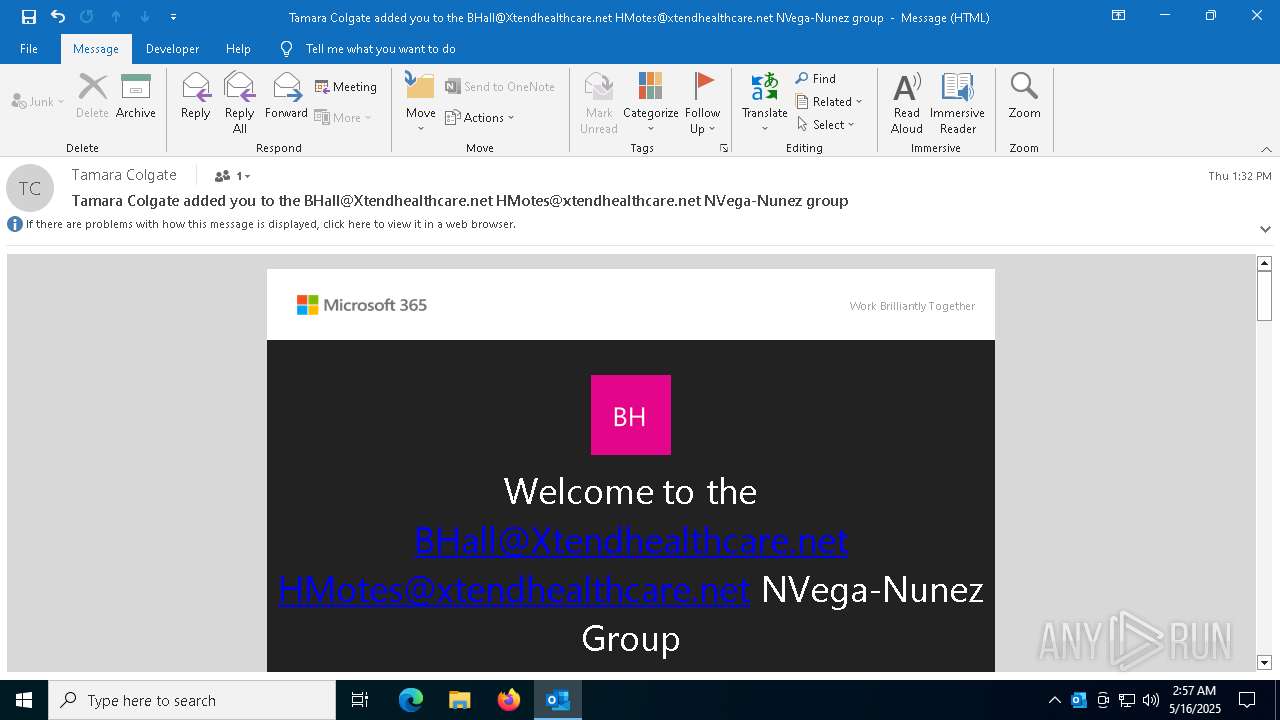Delete this message
Viewport: 1280px width, 720px height.
point(92,96)
